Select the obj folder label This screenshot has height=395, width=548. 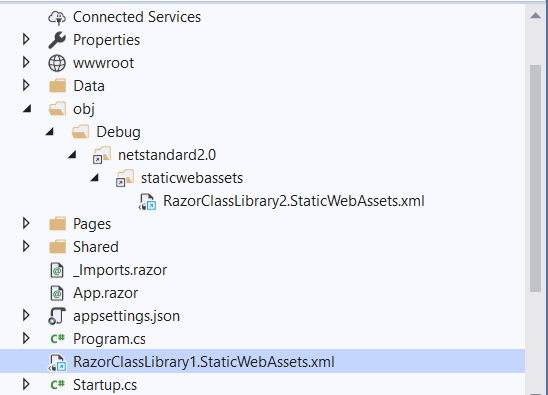(x=84, y=109)
